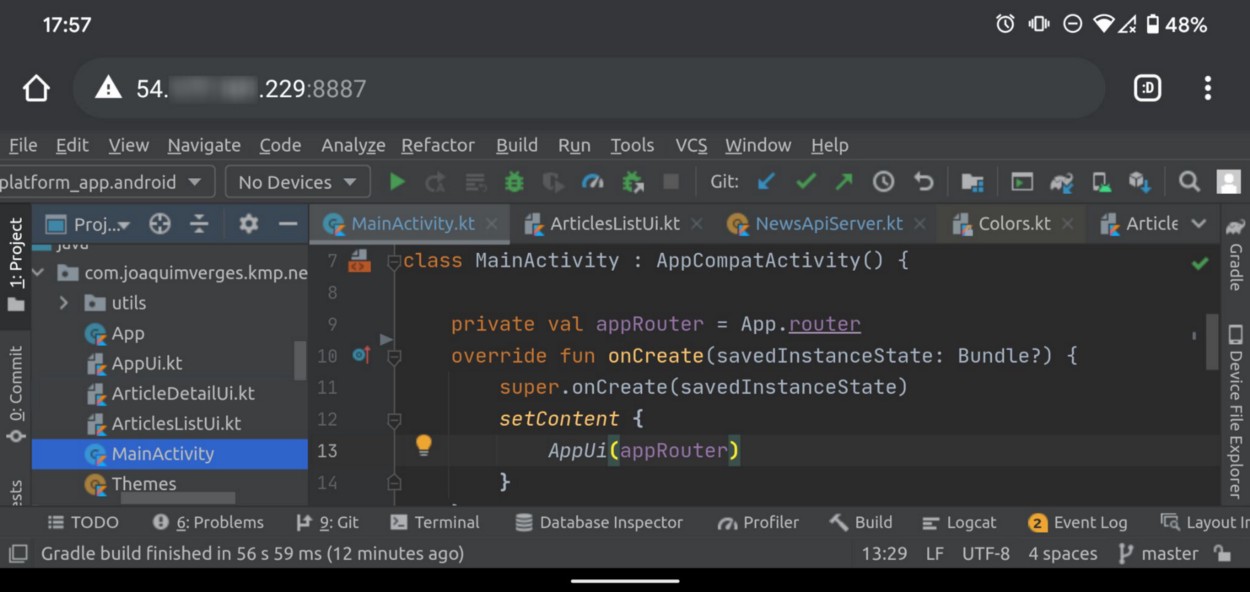The width and height of the screenshot is (1250, 592).
Task: Open the platform_app.android run configuration dropdown
Action: 100,181
